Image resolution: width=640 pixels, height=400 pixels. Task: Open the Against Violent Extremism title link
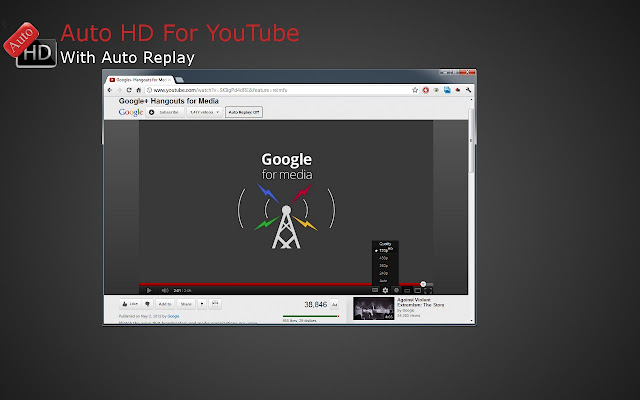click(x=420, y=302)
